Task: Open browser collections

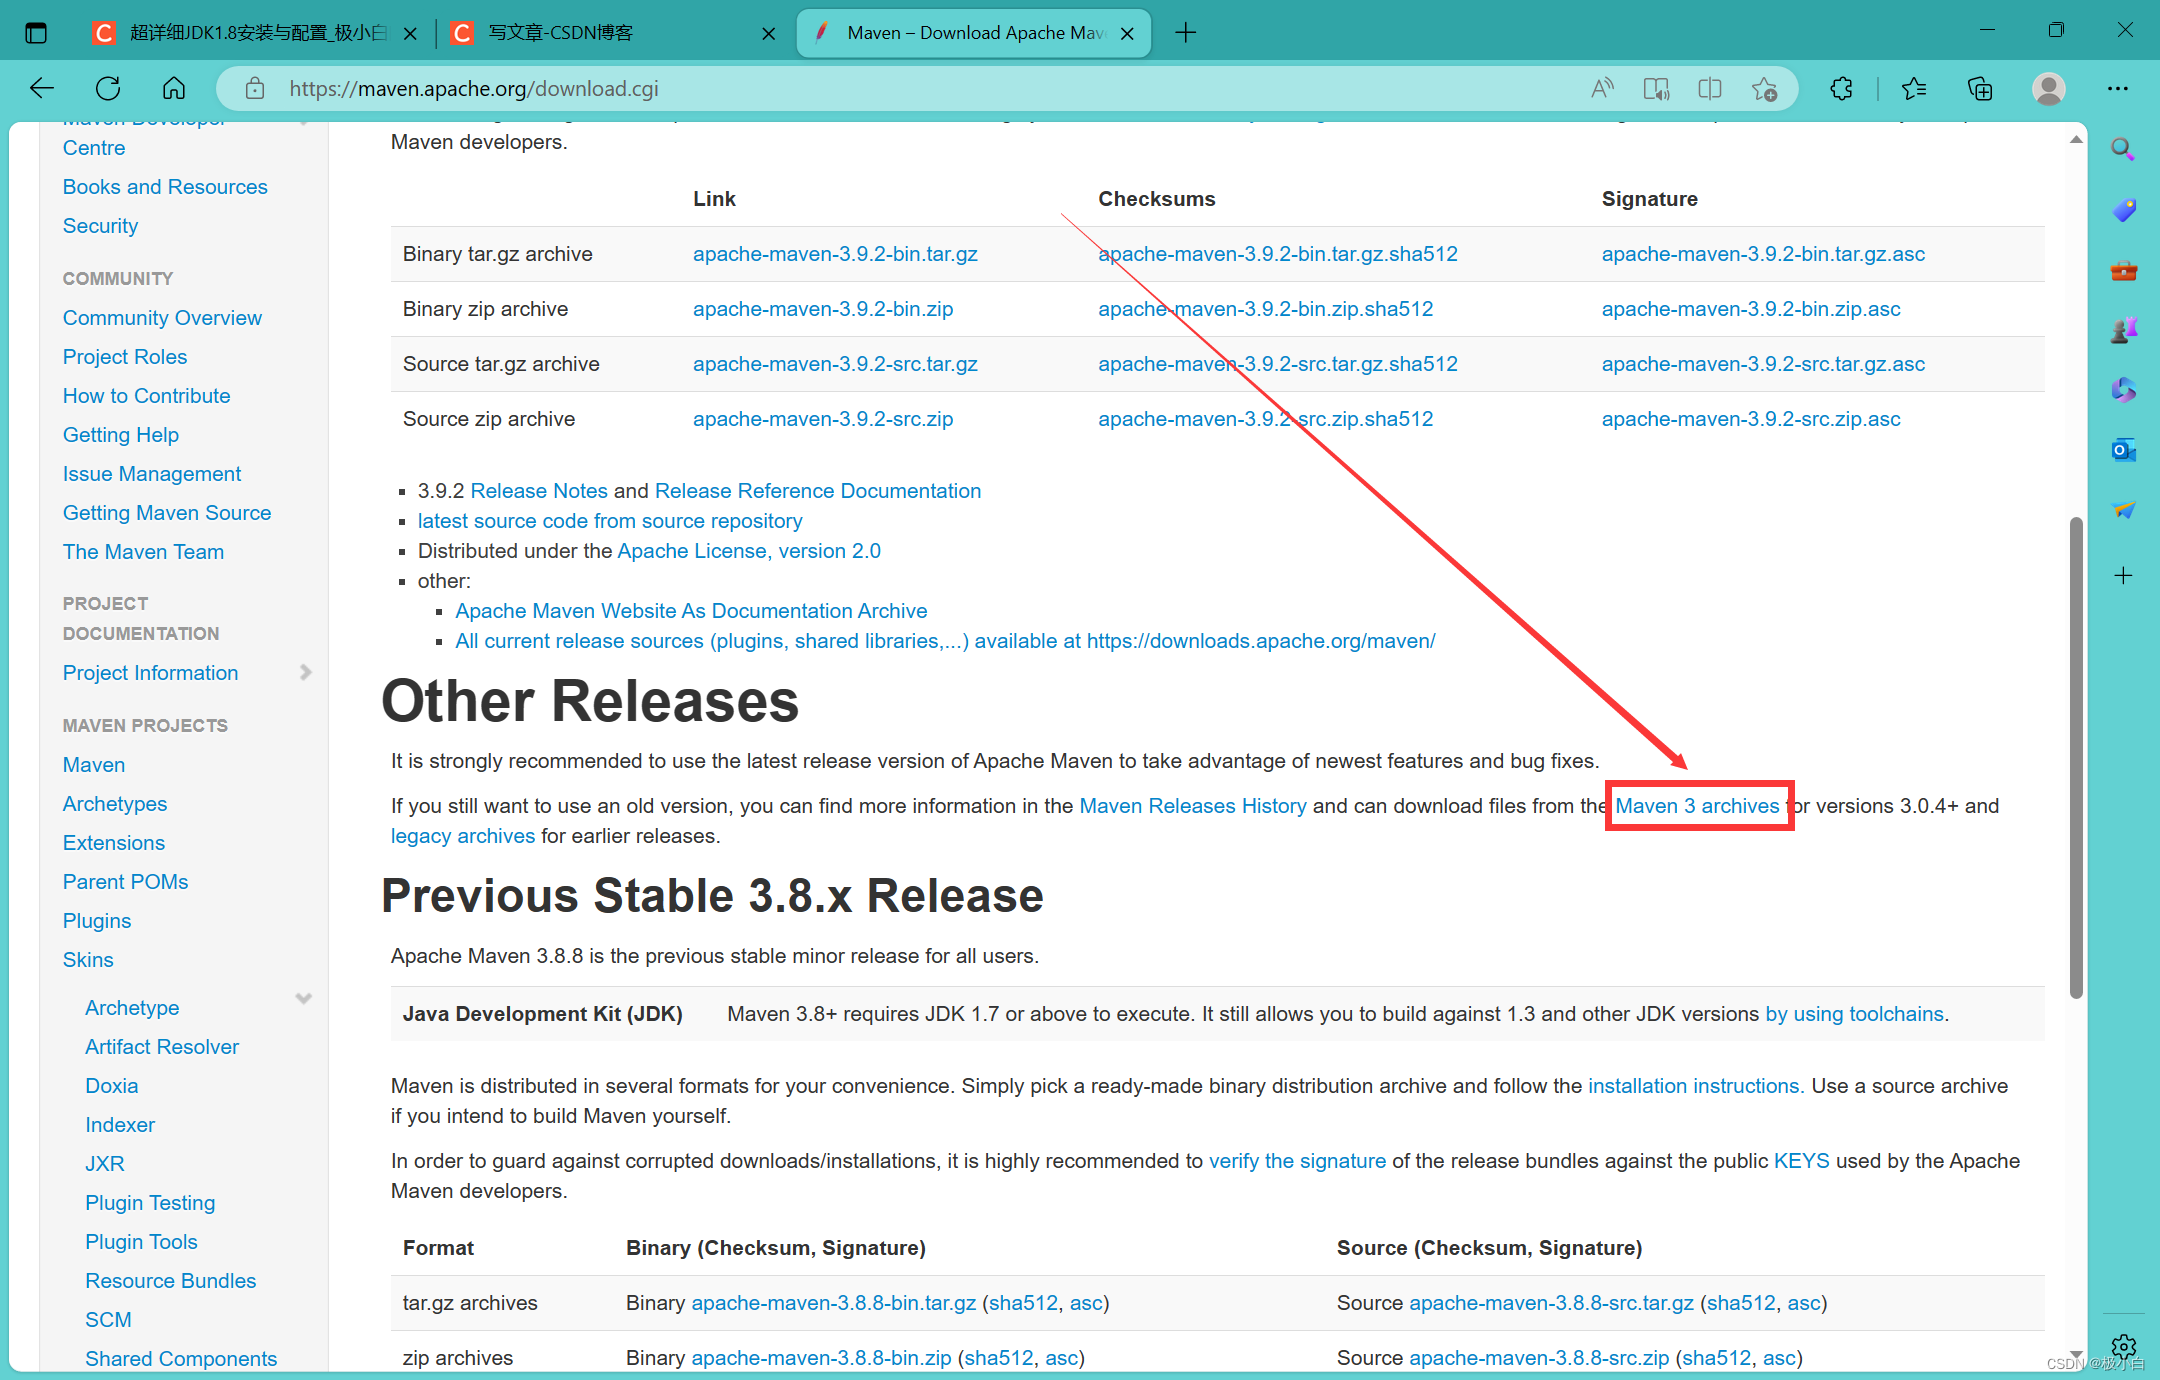Action: point(1980,89)
